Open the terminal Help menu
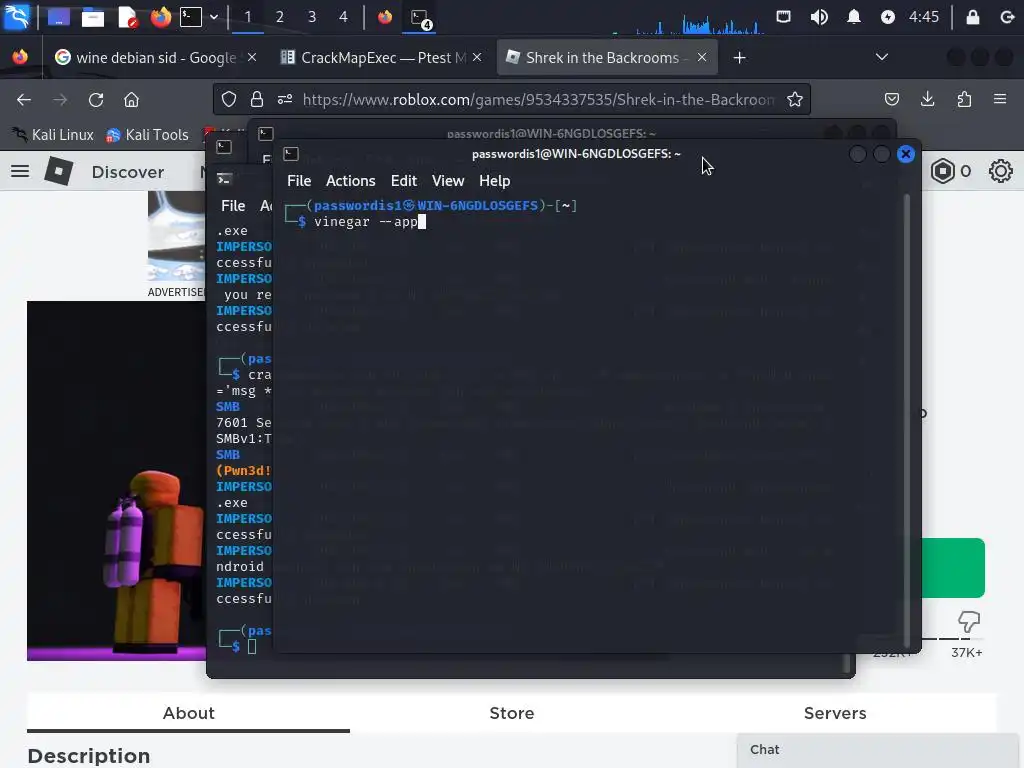Image resolution: width=1024 pixels, height=768 pixels. tap(494, 181)
